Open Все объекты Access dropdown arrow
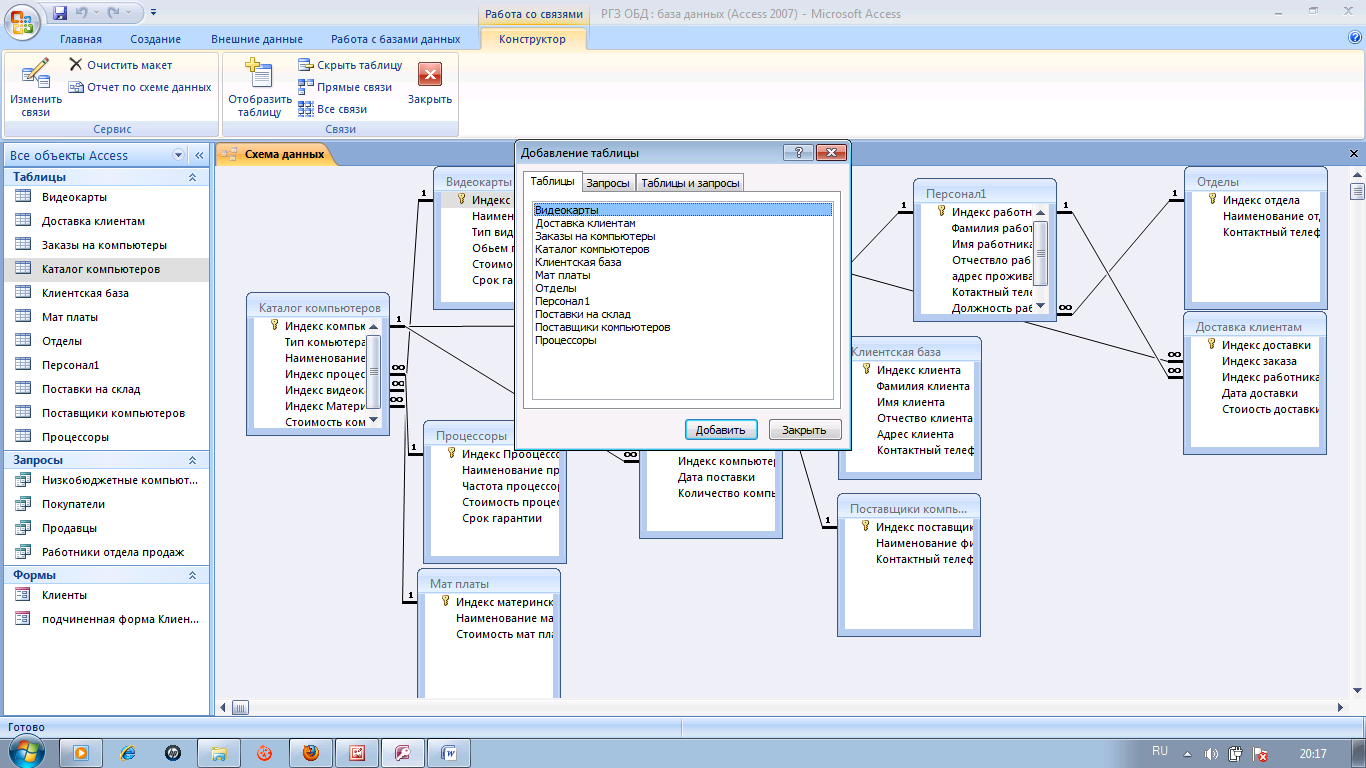 pyautogui.click(x=179, y=155)
